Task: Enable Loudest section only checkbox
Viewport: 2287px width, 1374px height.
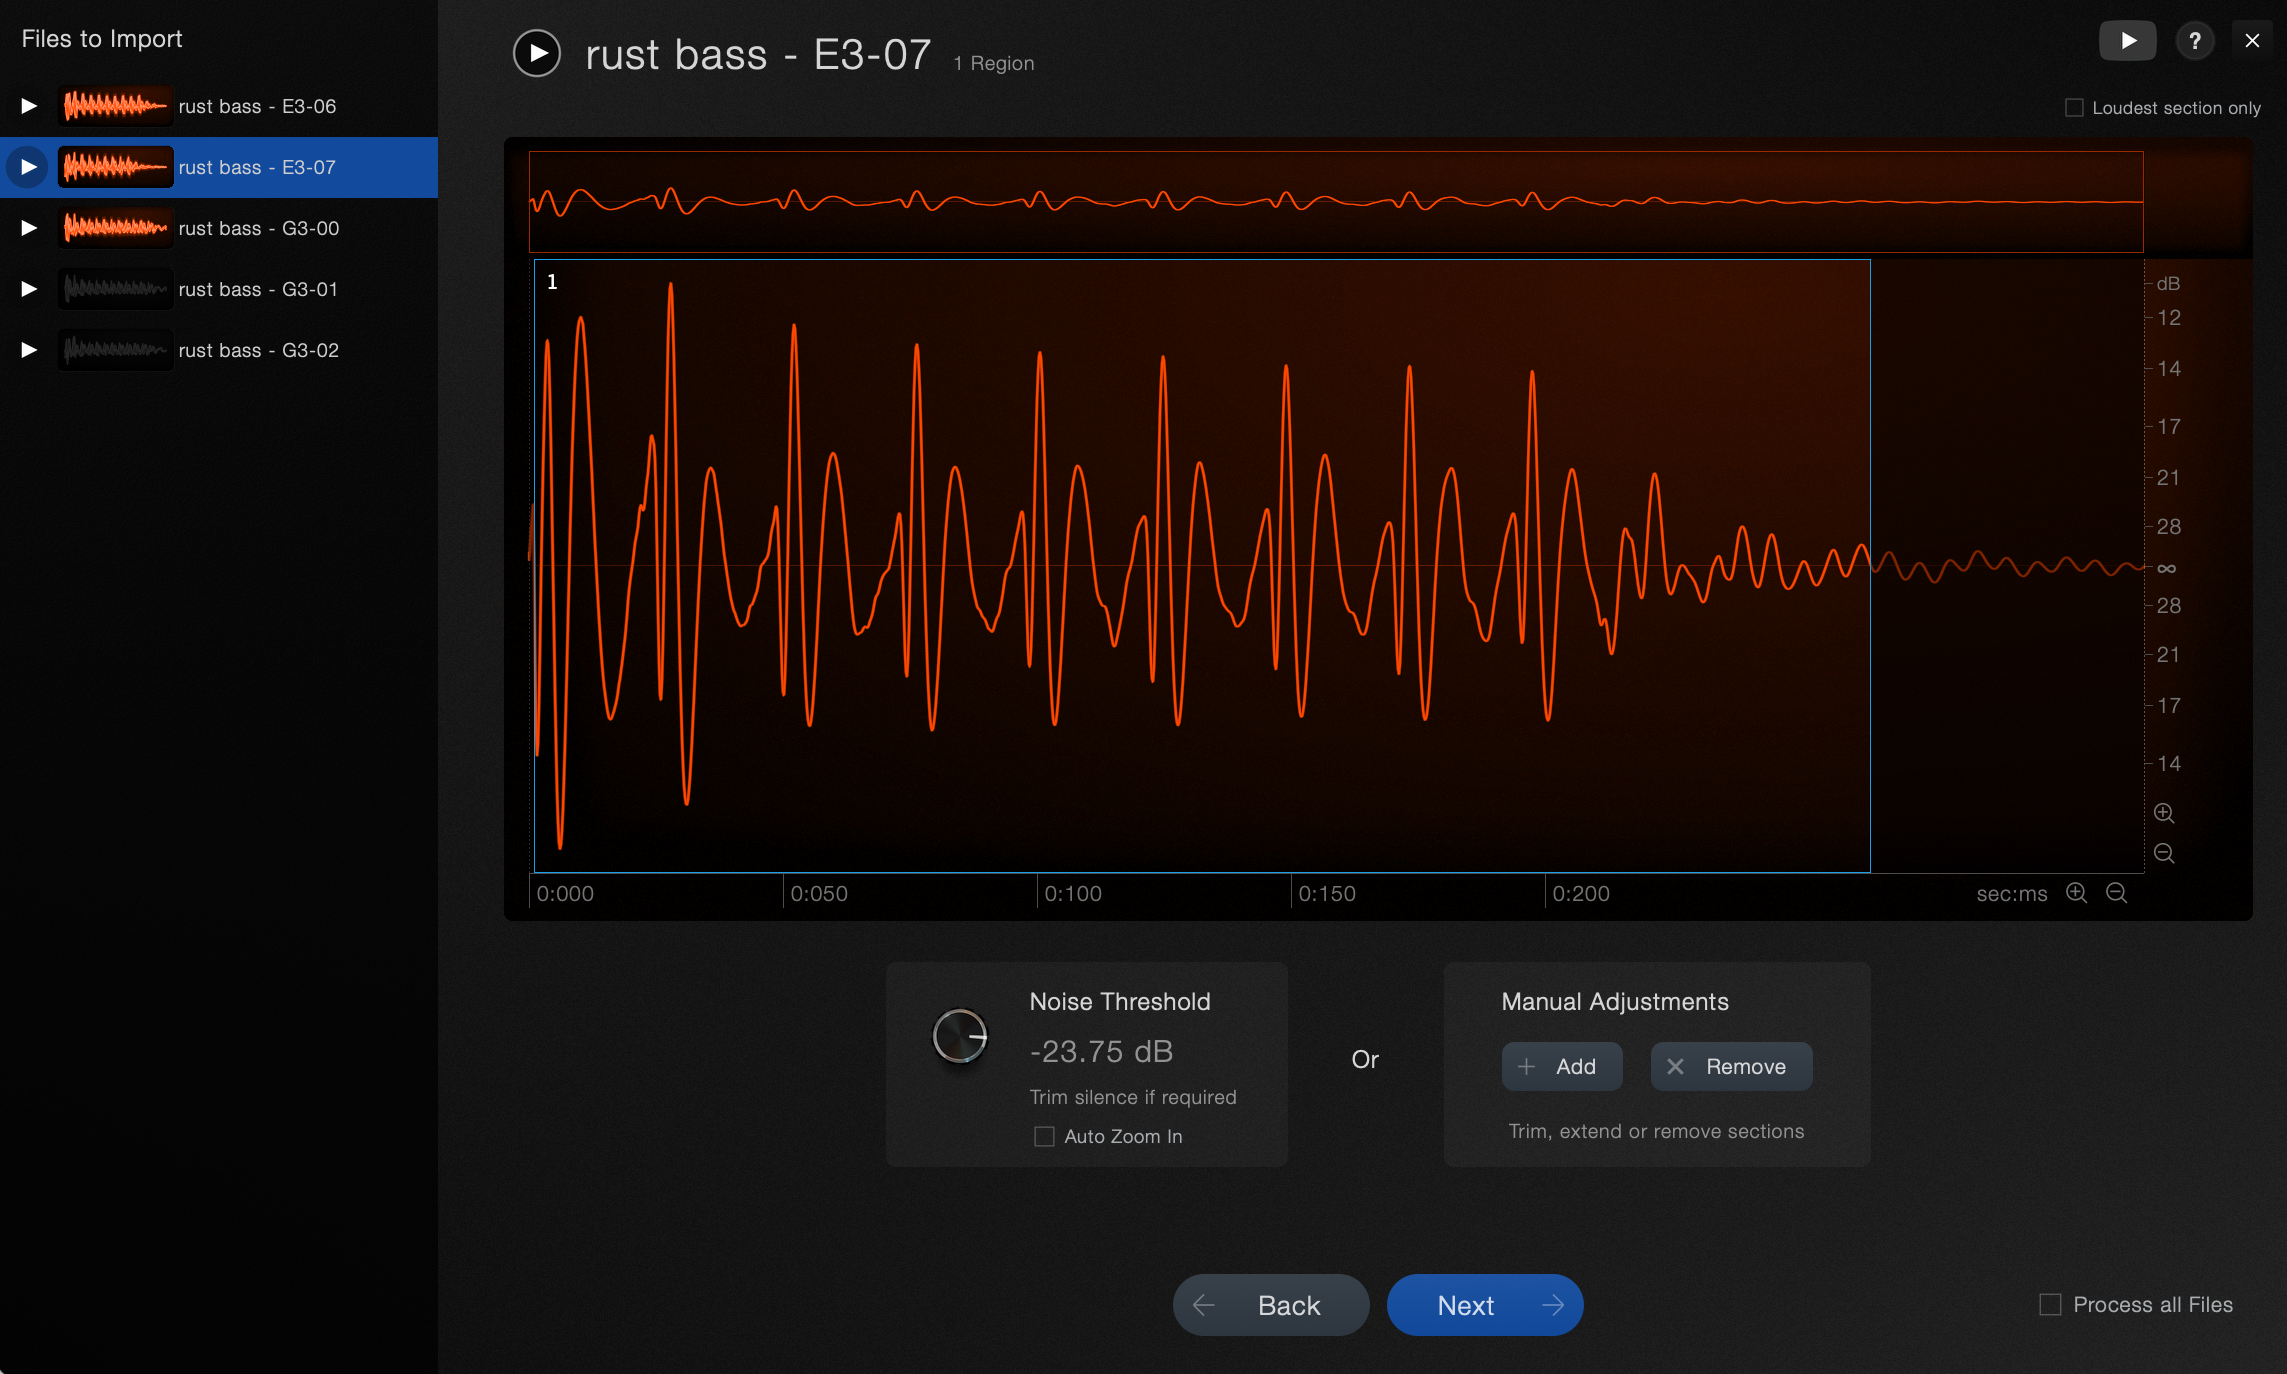Action: click(2074, 108)
